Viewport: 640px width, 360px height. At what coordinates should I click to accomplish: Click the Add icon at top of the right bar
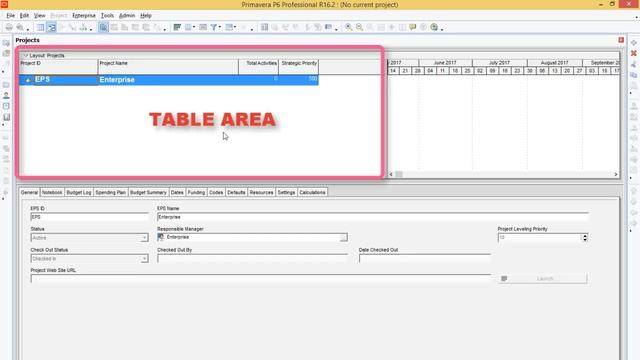(633, 43)
